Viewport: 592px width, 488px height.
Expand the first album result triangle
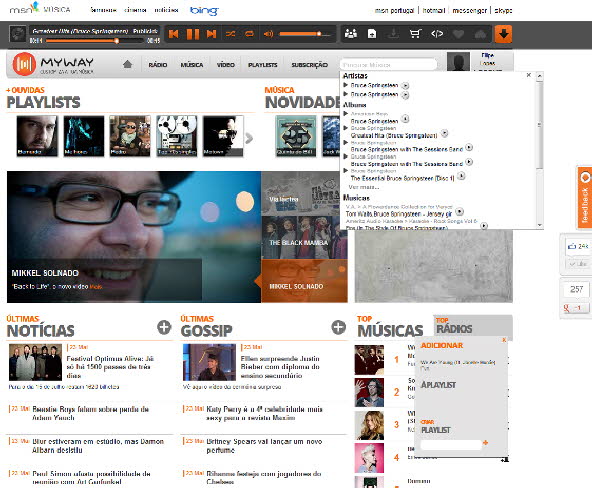coord(345,114)
